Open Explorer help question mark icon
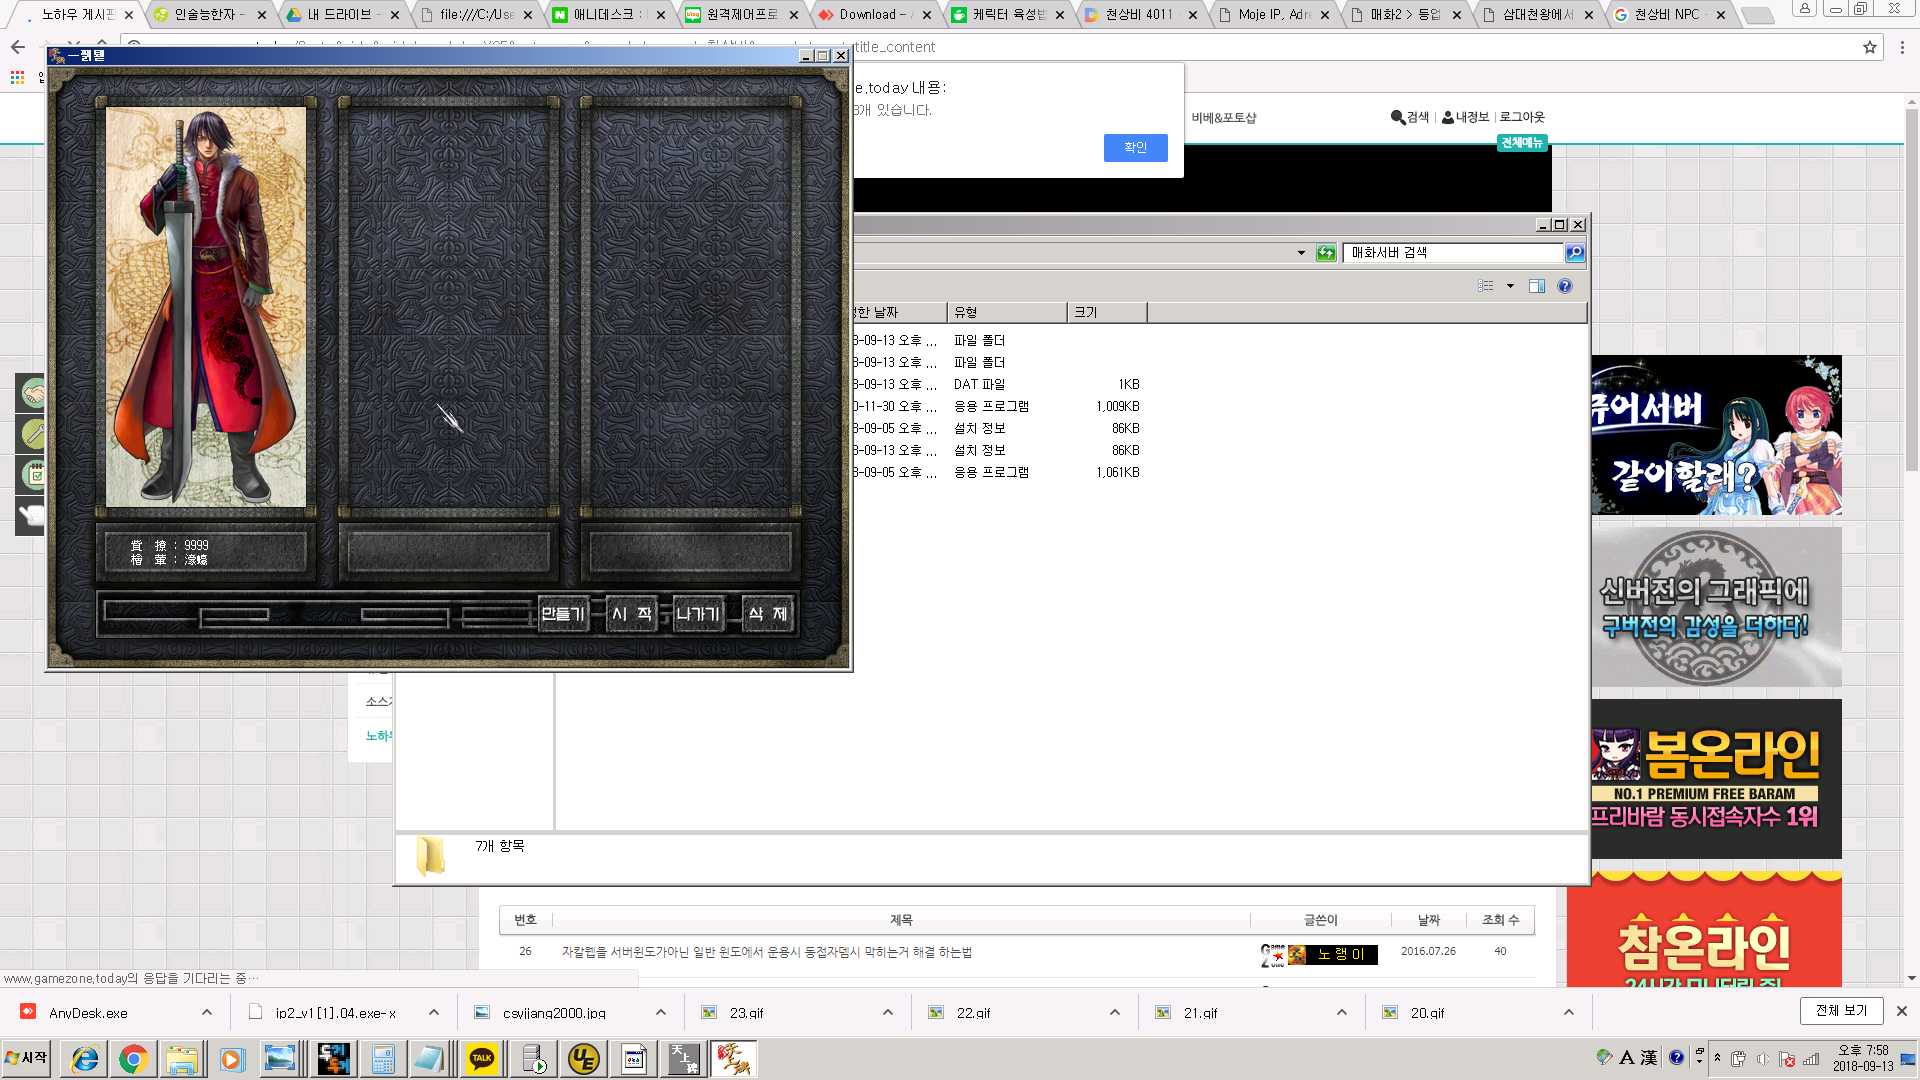The width and height of the screenshot is (1920, 1080). (1565, 286)
